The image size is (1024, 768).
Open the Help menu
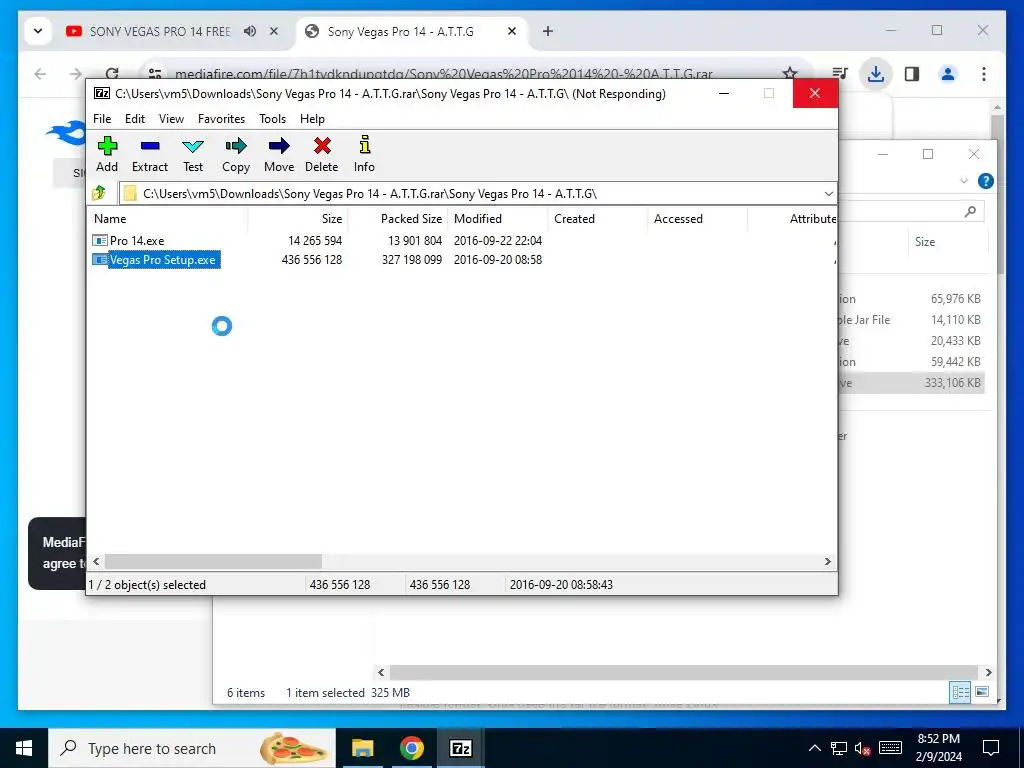coord(312,119)
